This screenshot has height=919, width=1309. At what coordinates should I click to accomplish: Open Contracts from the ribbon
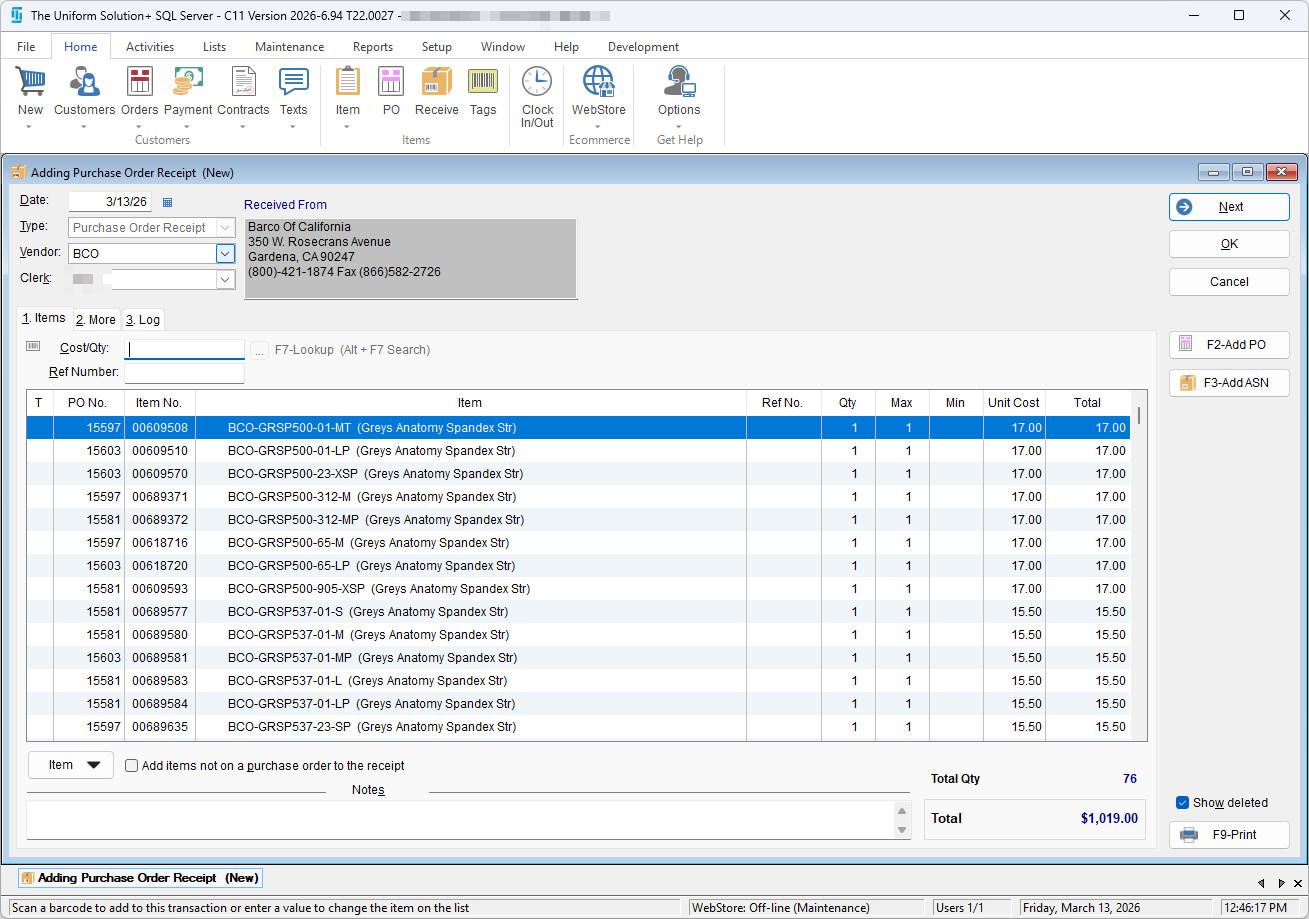(243, 84)
